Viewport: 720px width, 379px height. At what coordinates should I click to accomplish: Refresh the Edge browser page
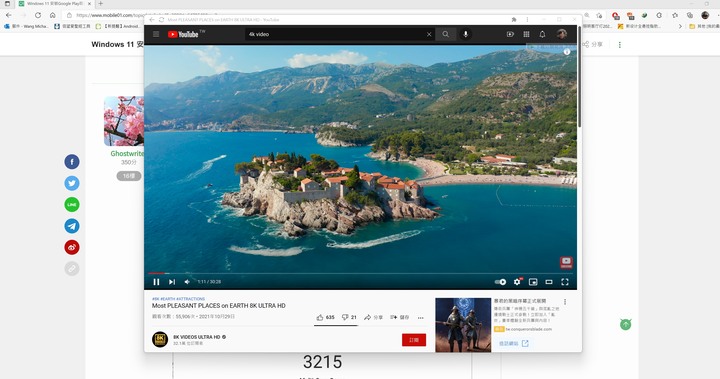[x=38, y=15]
